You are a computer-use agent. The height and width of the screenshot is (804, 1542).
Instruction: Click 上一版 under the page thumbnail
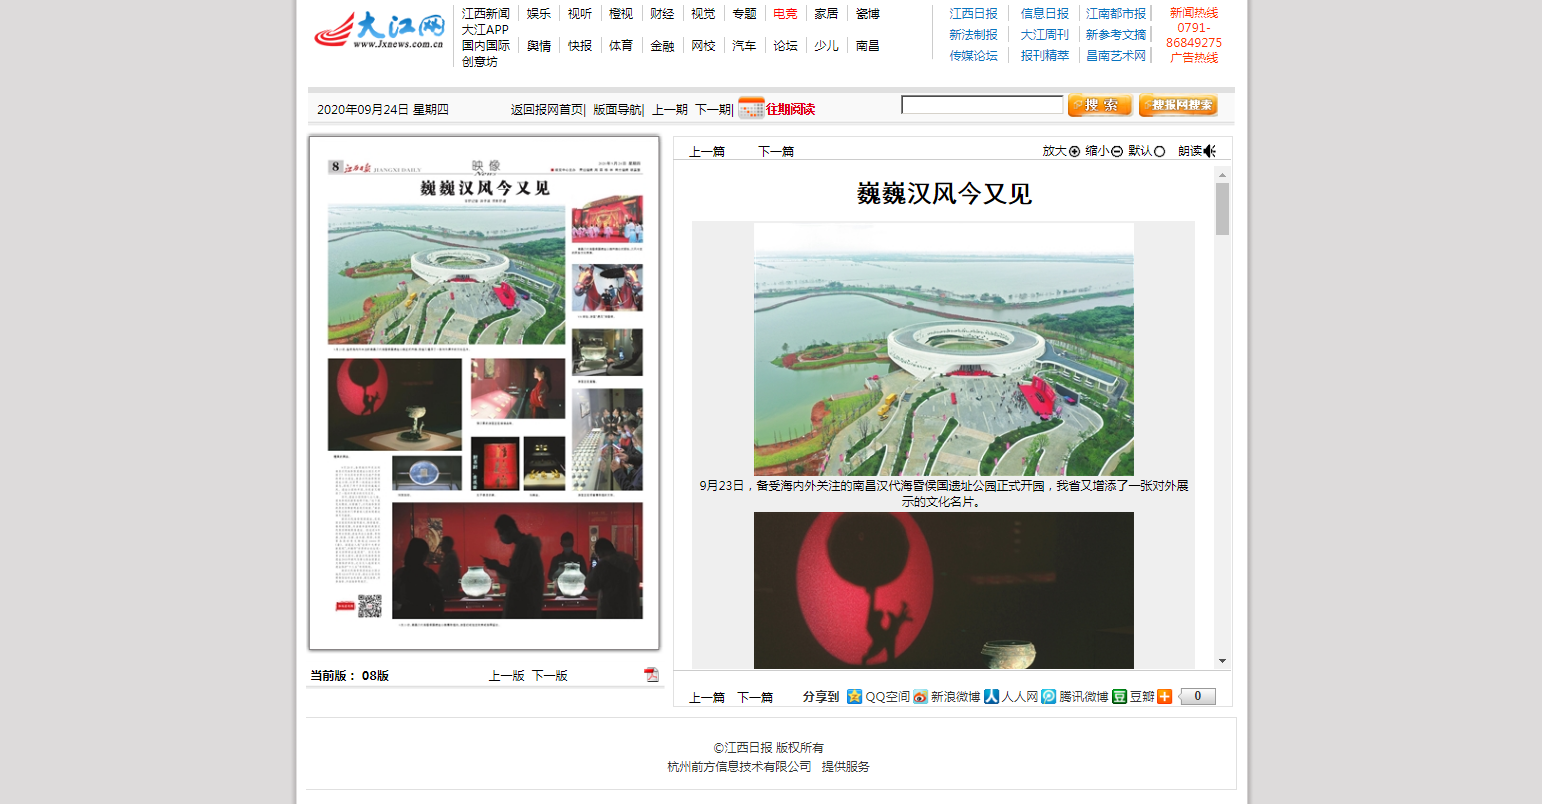(507, 676)
